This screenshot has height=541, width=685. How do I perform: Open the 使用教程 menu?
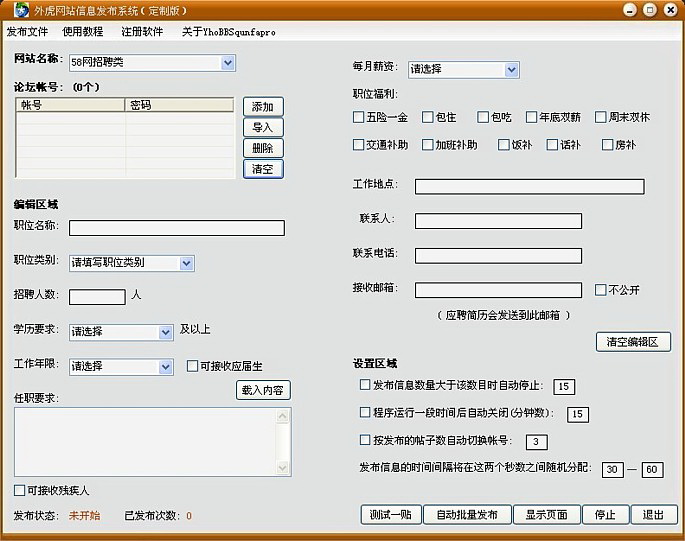point(83,32)
